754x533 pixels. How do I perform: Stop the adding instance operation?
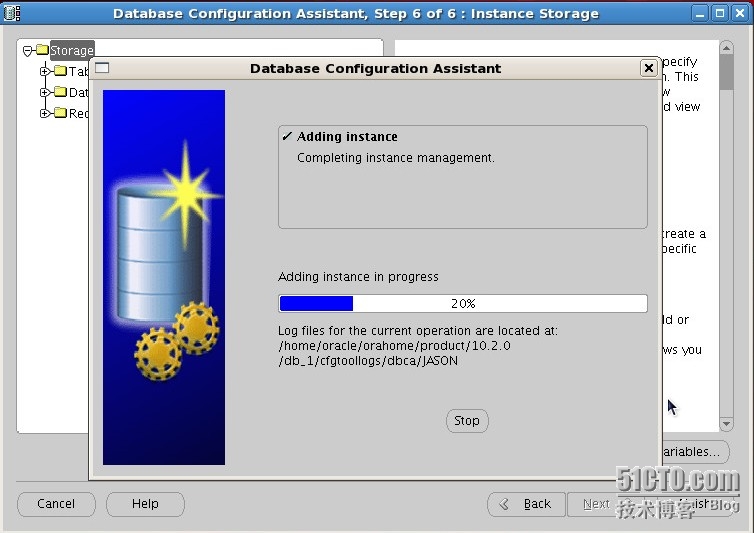click(x=467, y=421)
